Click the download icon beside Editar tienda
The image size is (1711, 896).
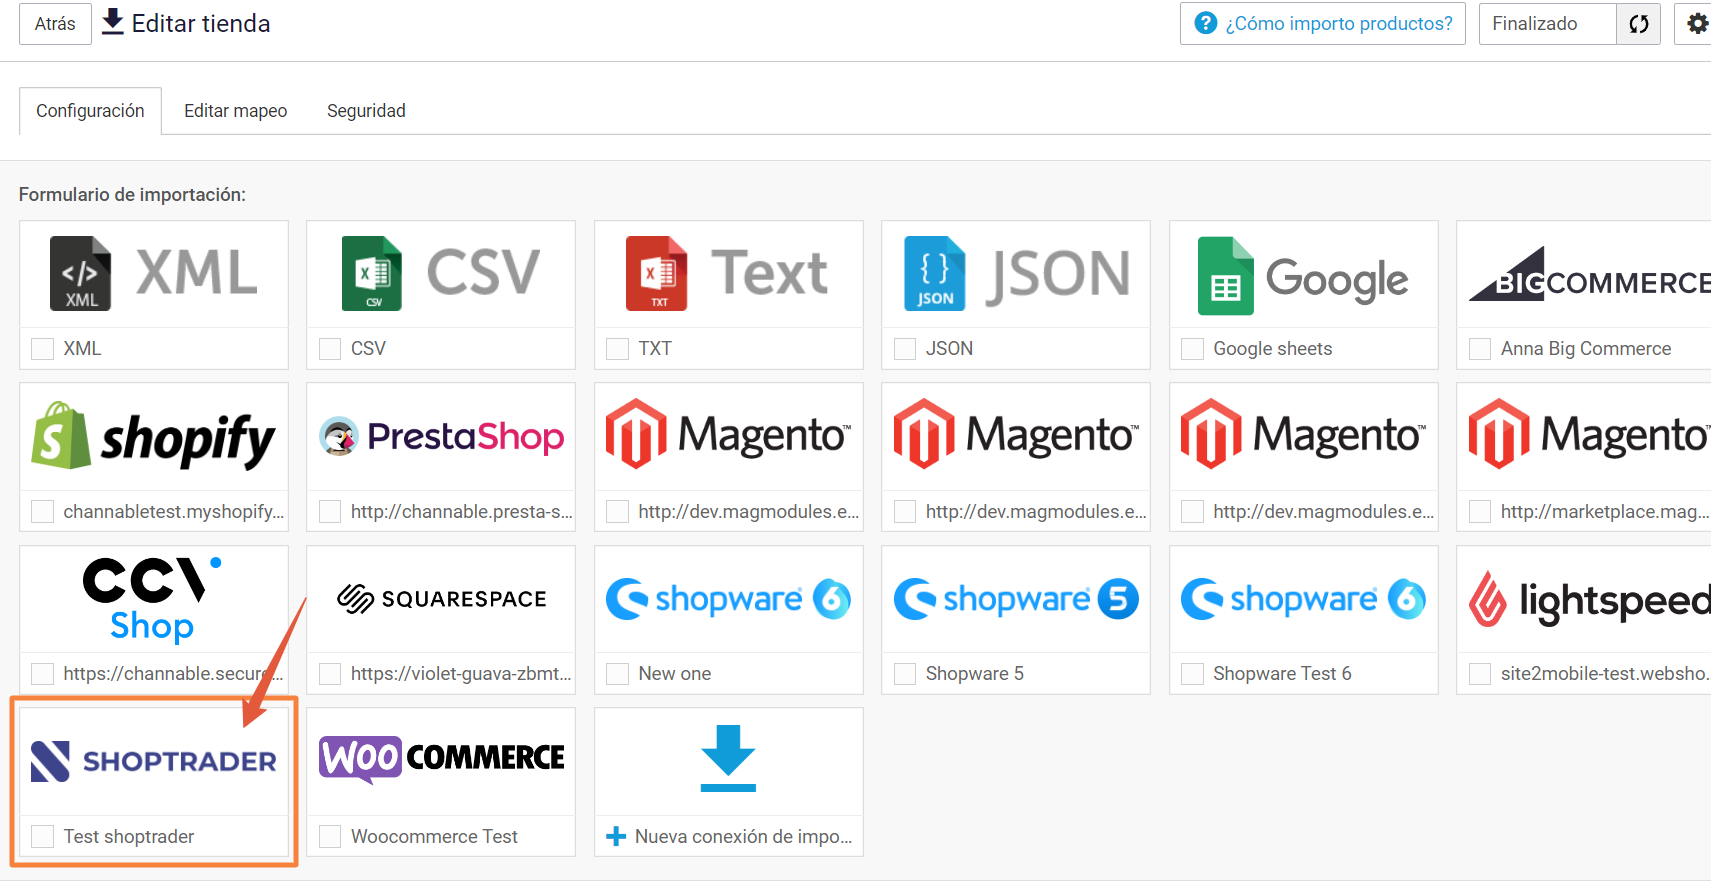tap(113, 22)
